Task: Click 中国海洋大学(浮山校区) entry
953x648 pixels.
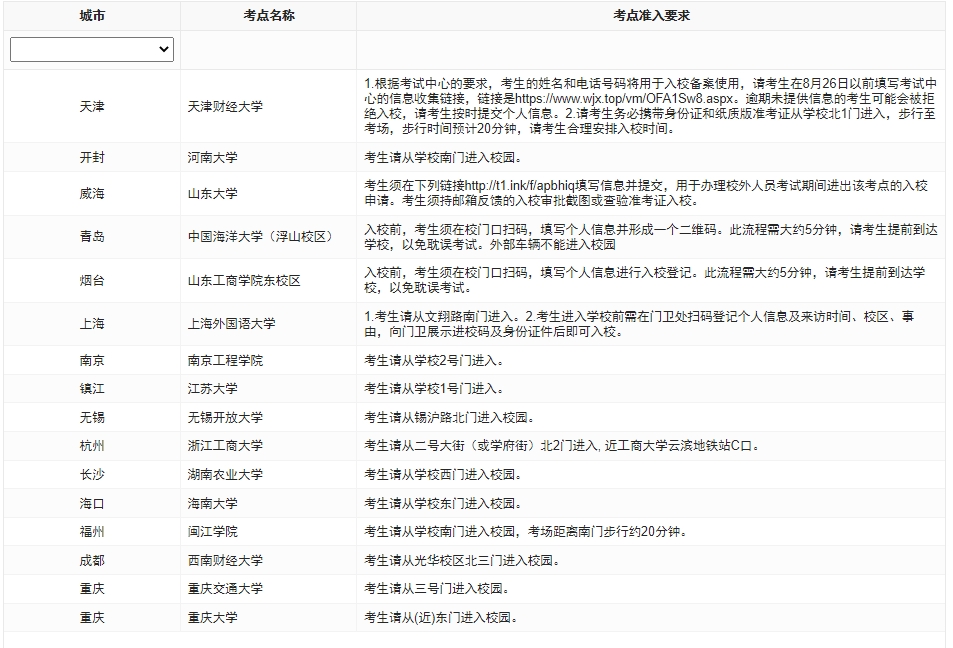Action: tap(260, 237)
